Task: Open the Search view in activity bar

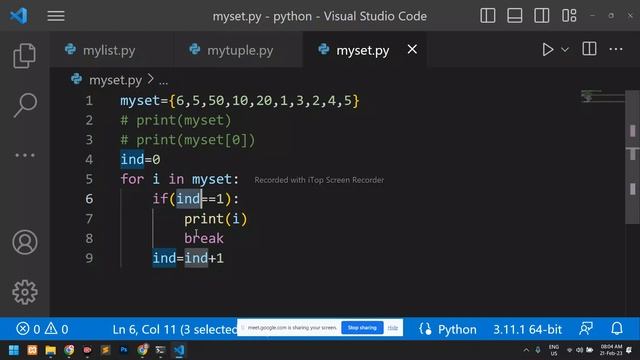Action: click(25, 105)
